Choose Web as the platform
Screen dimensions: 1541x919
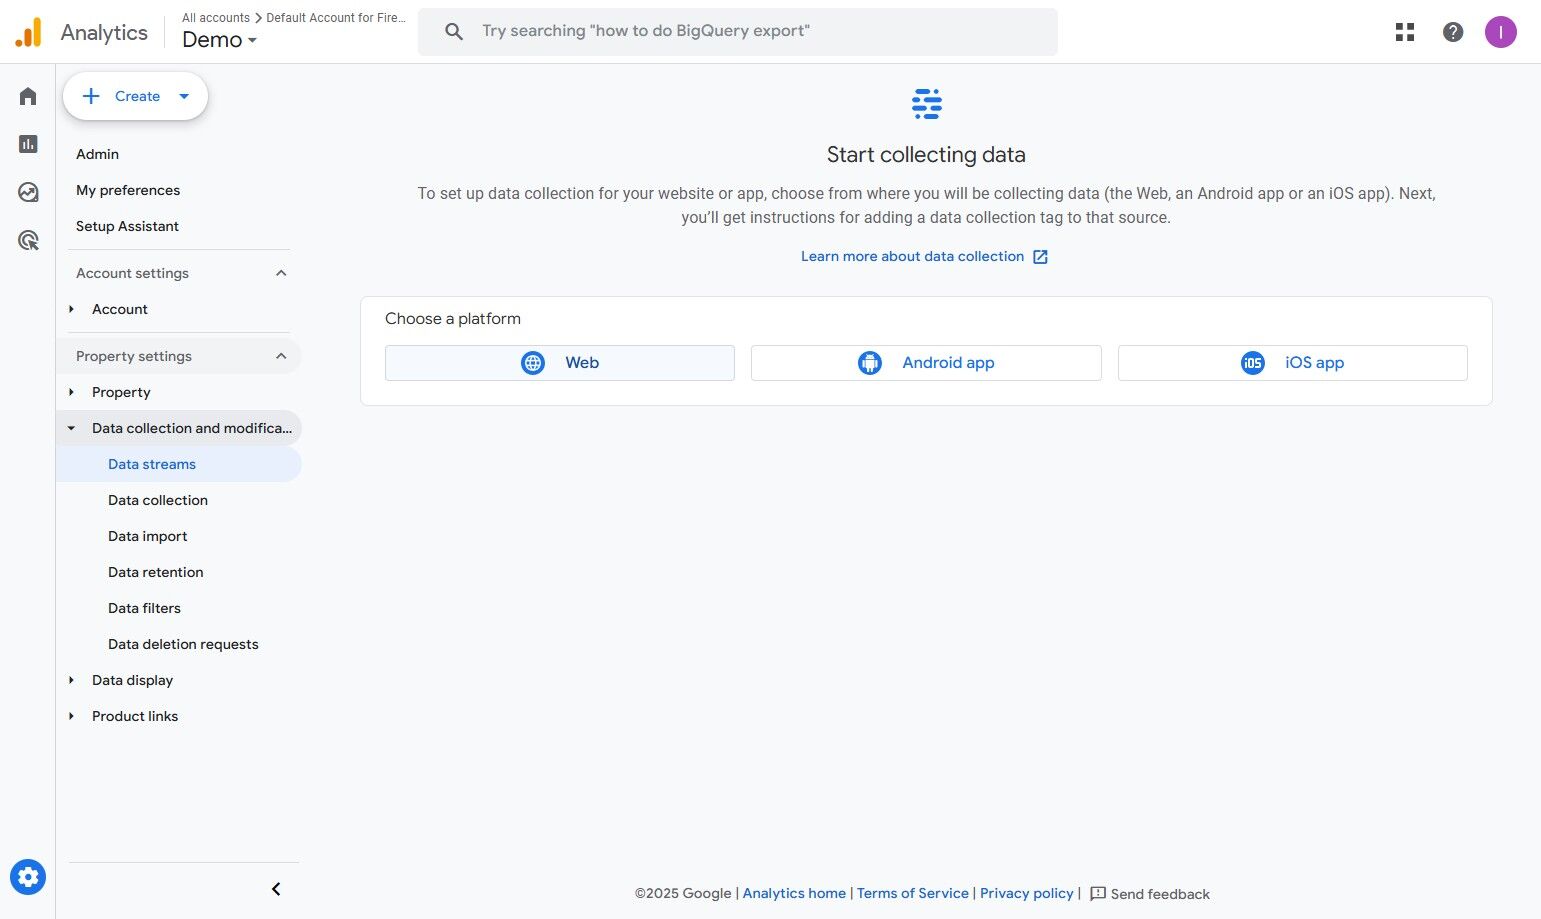[559, 362]
